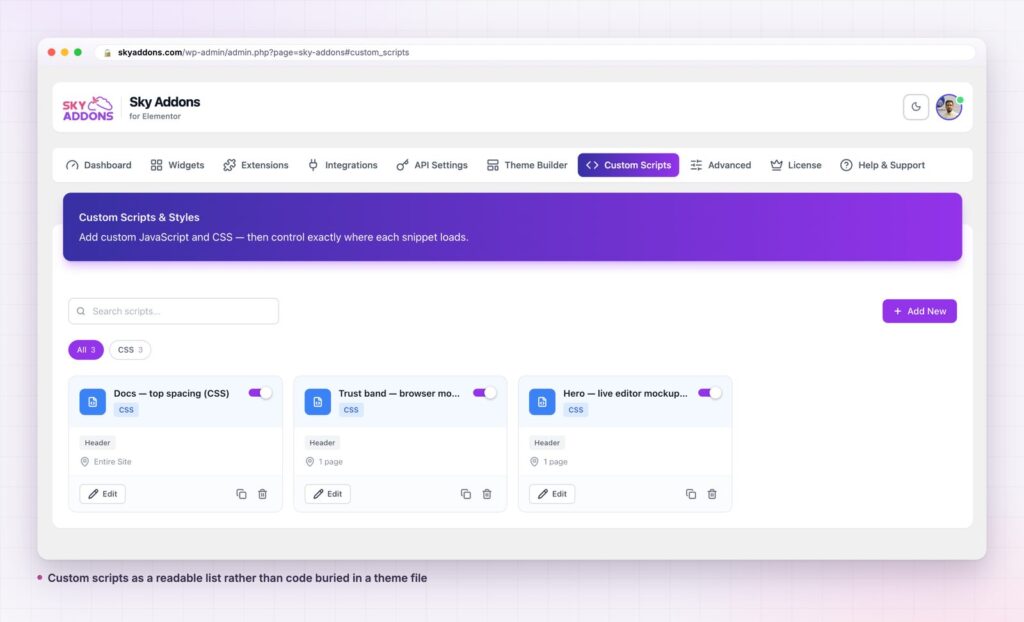This screenshot has width=1024, height=622.
Task: Click the 'Trust band — browser mo...' title
Action: 399,393
